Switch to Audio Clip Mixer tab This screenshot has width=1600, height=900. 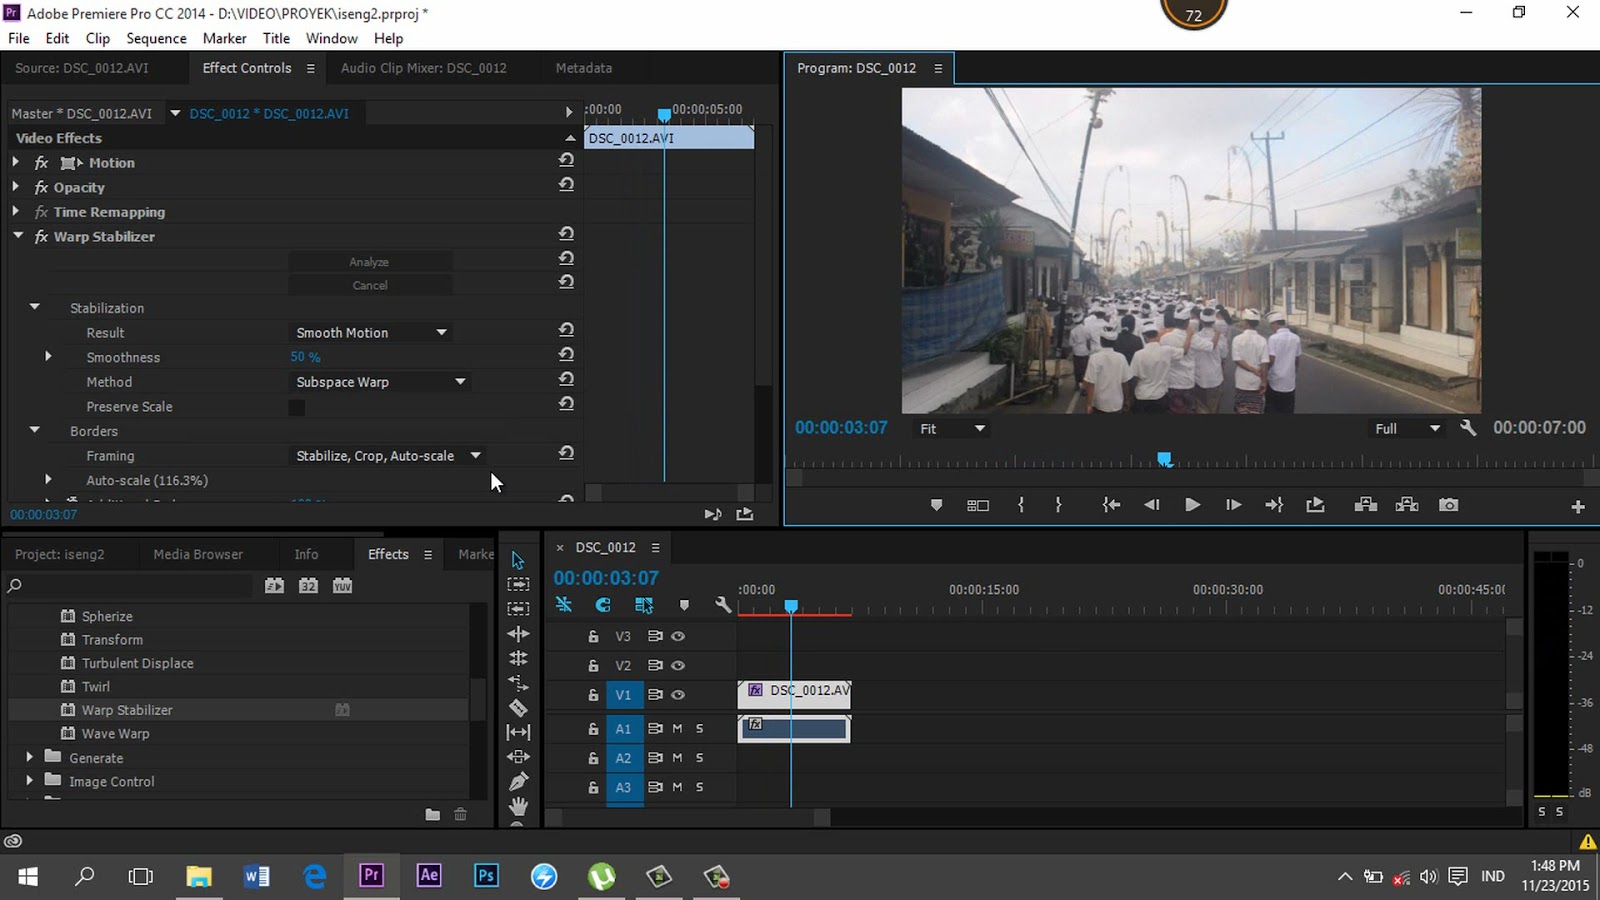click(x=423, y=68)
